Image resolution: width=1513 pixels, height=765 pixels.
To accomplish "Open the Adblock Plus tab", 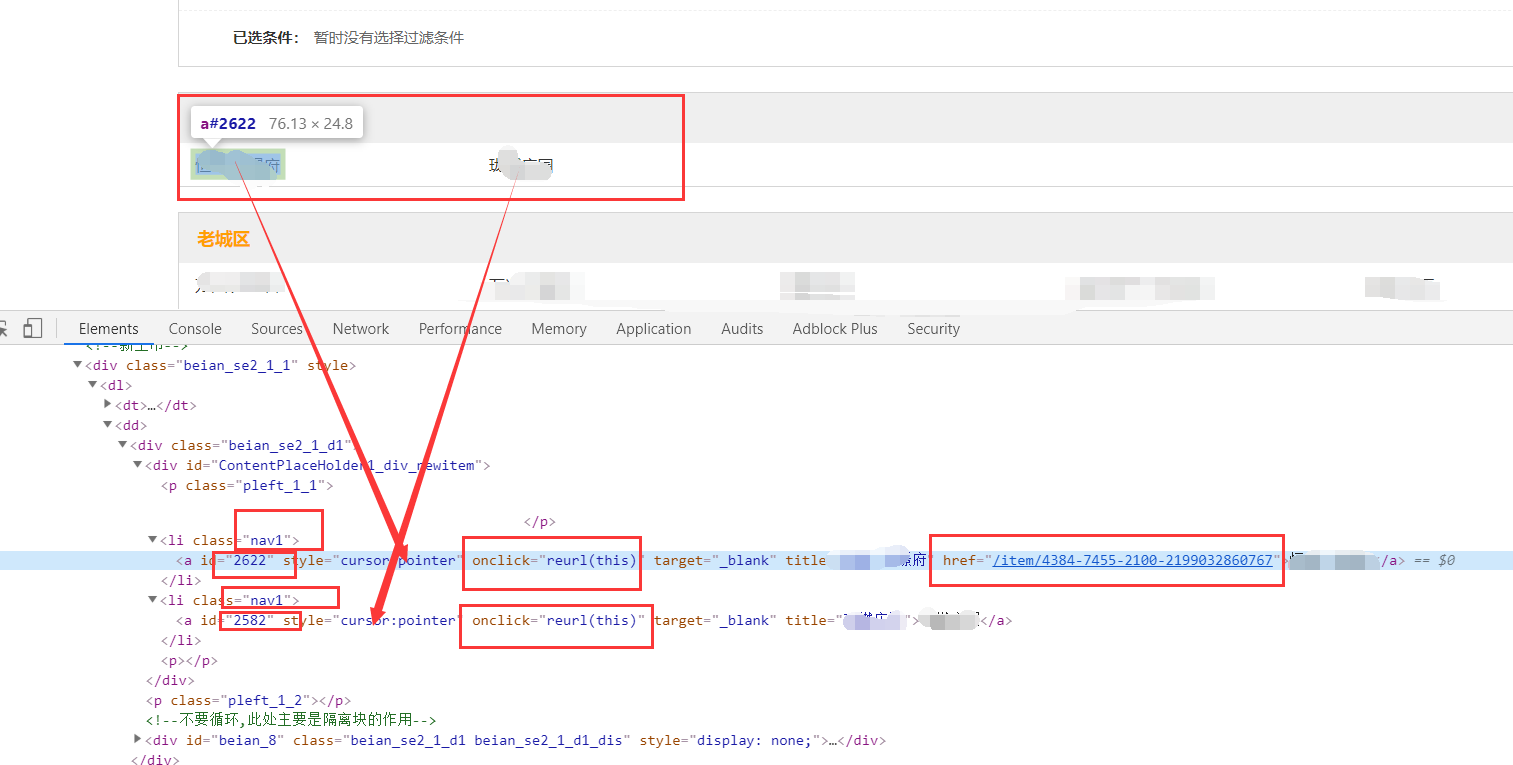I will [x=835, y=328].
